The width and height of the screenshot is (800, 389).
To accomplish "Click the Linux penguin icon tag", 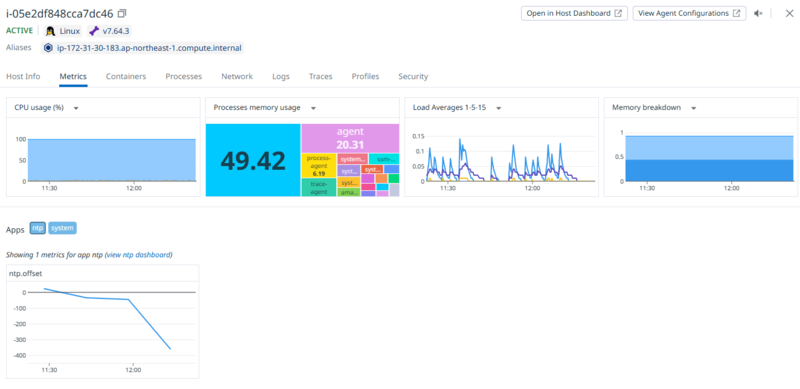I will pos(50,31).
